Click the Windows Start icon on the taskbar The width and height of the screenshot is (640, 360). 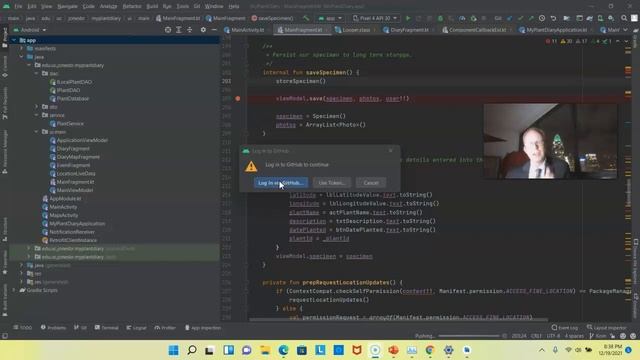click(x=173, y=350)
